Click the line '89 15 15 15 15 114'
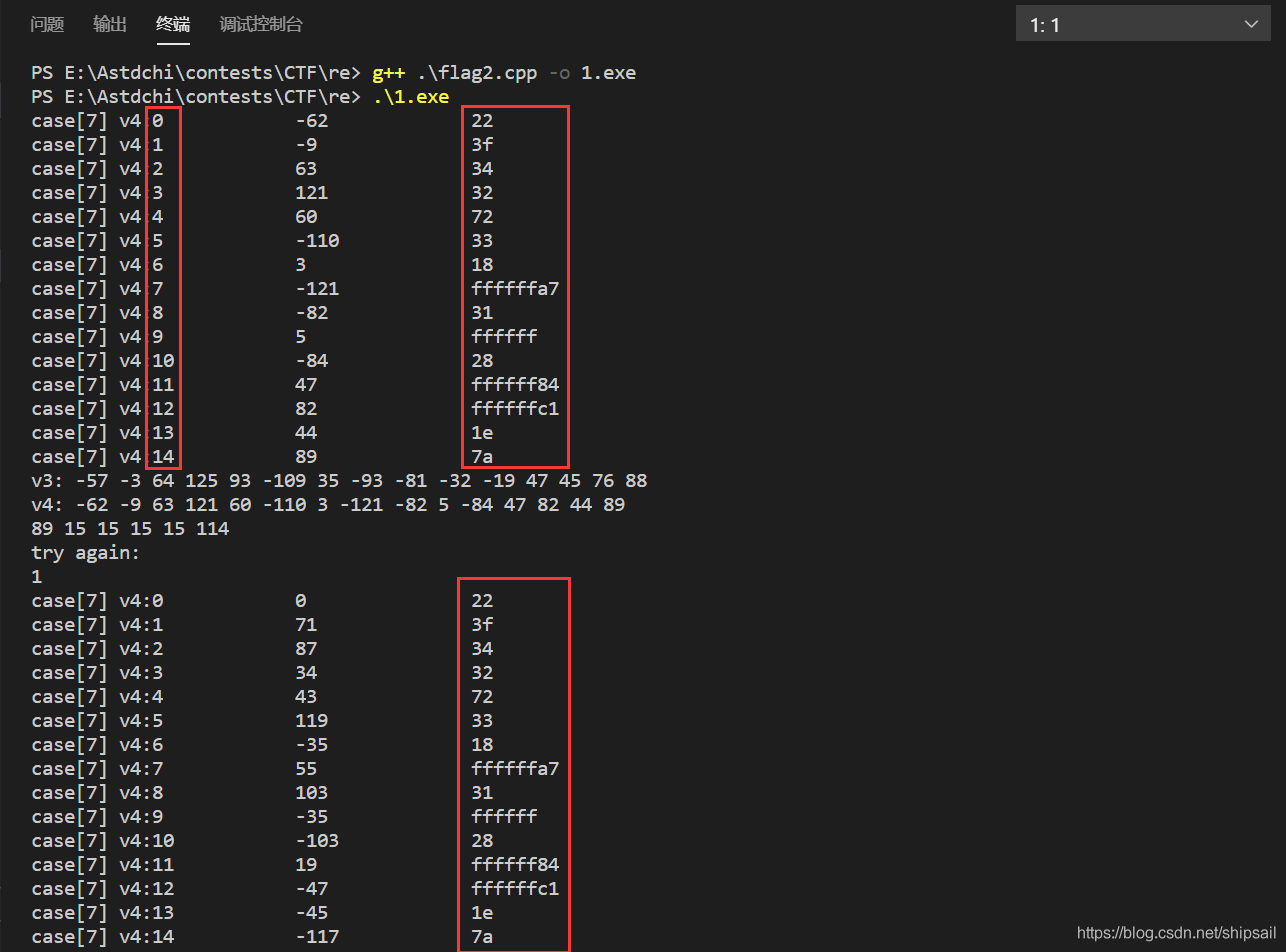The width and height of the screenshot is (1286, 952). pos(130,529)
